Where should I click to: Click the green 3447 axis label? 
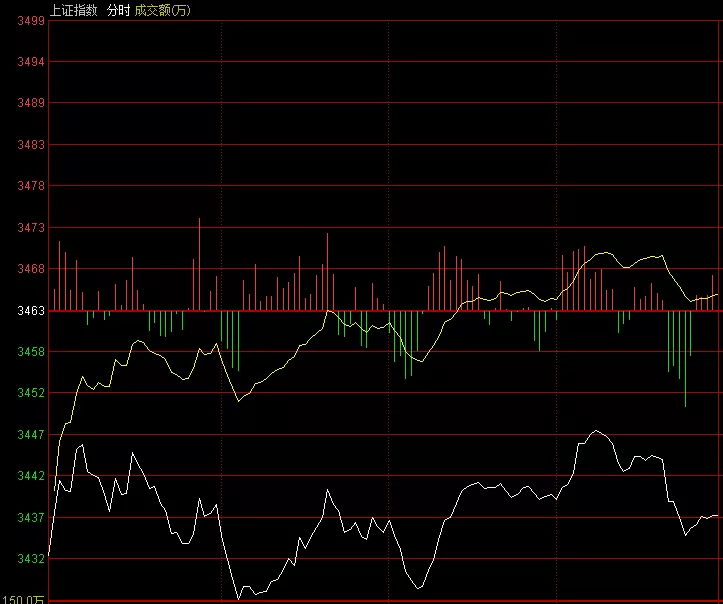[x=31, y=435]
